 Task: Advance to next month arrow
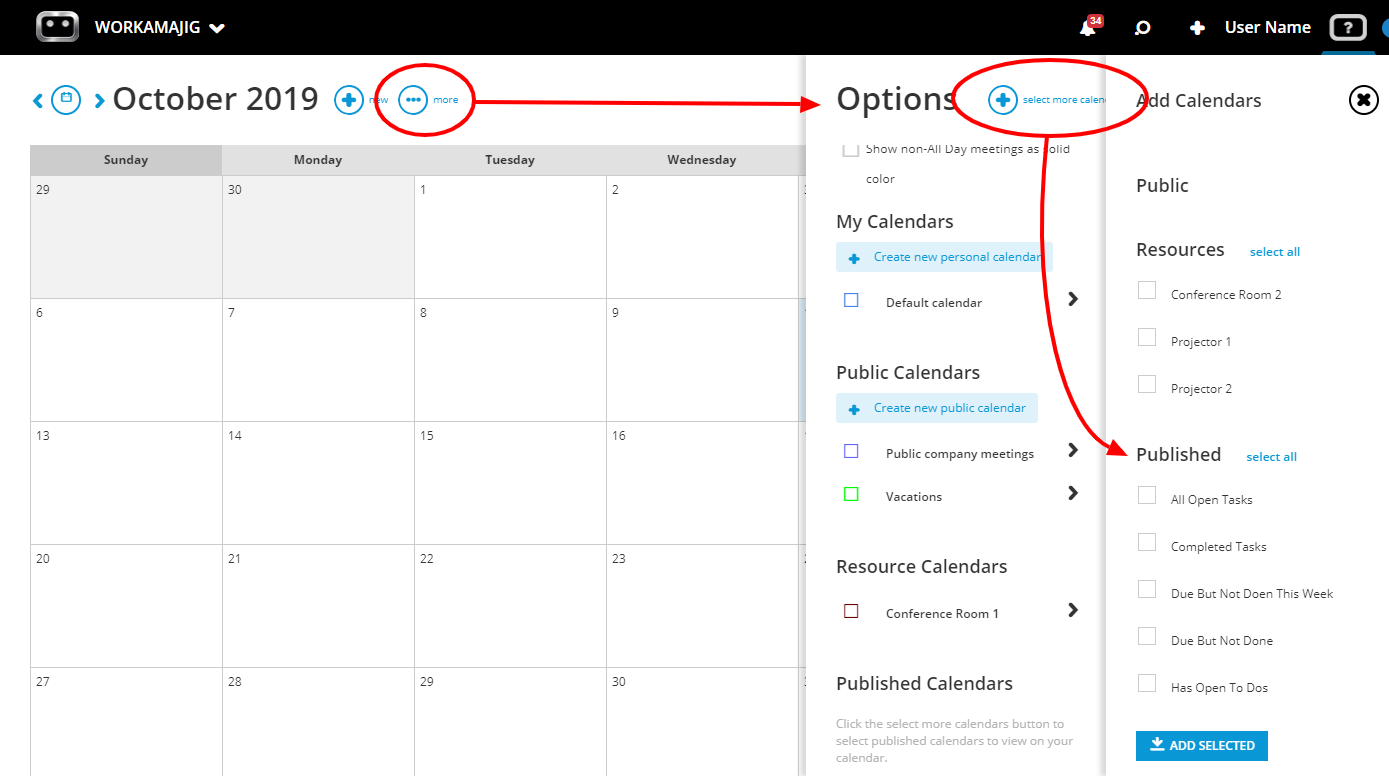coord(99,100)
